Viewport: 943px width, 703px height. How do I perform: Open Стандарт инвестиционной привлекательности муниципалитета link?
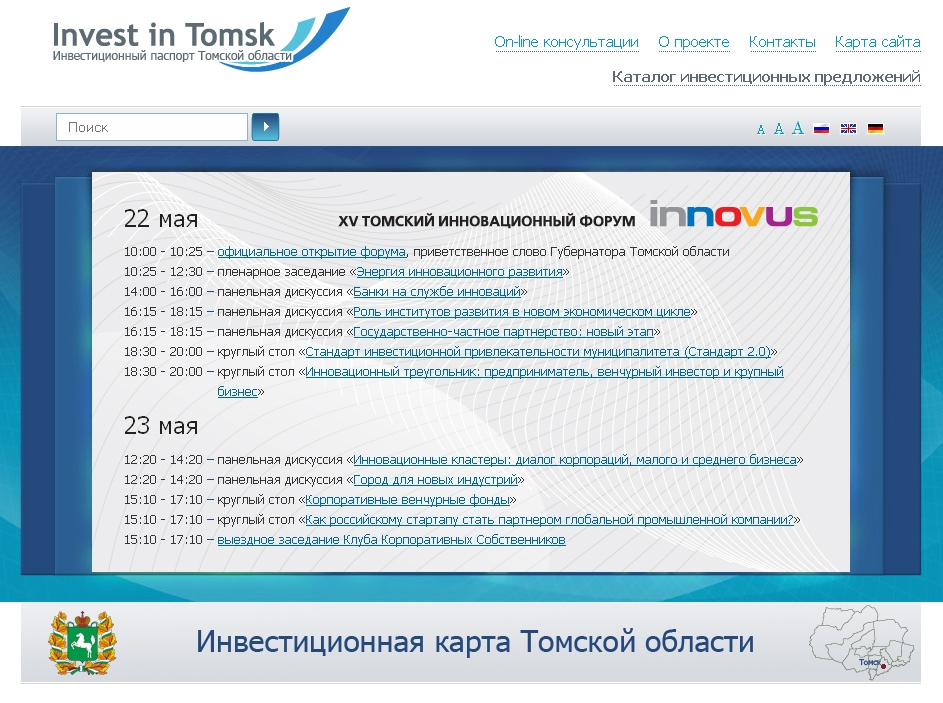(x=538, y=351)
